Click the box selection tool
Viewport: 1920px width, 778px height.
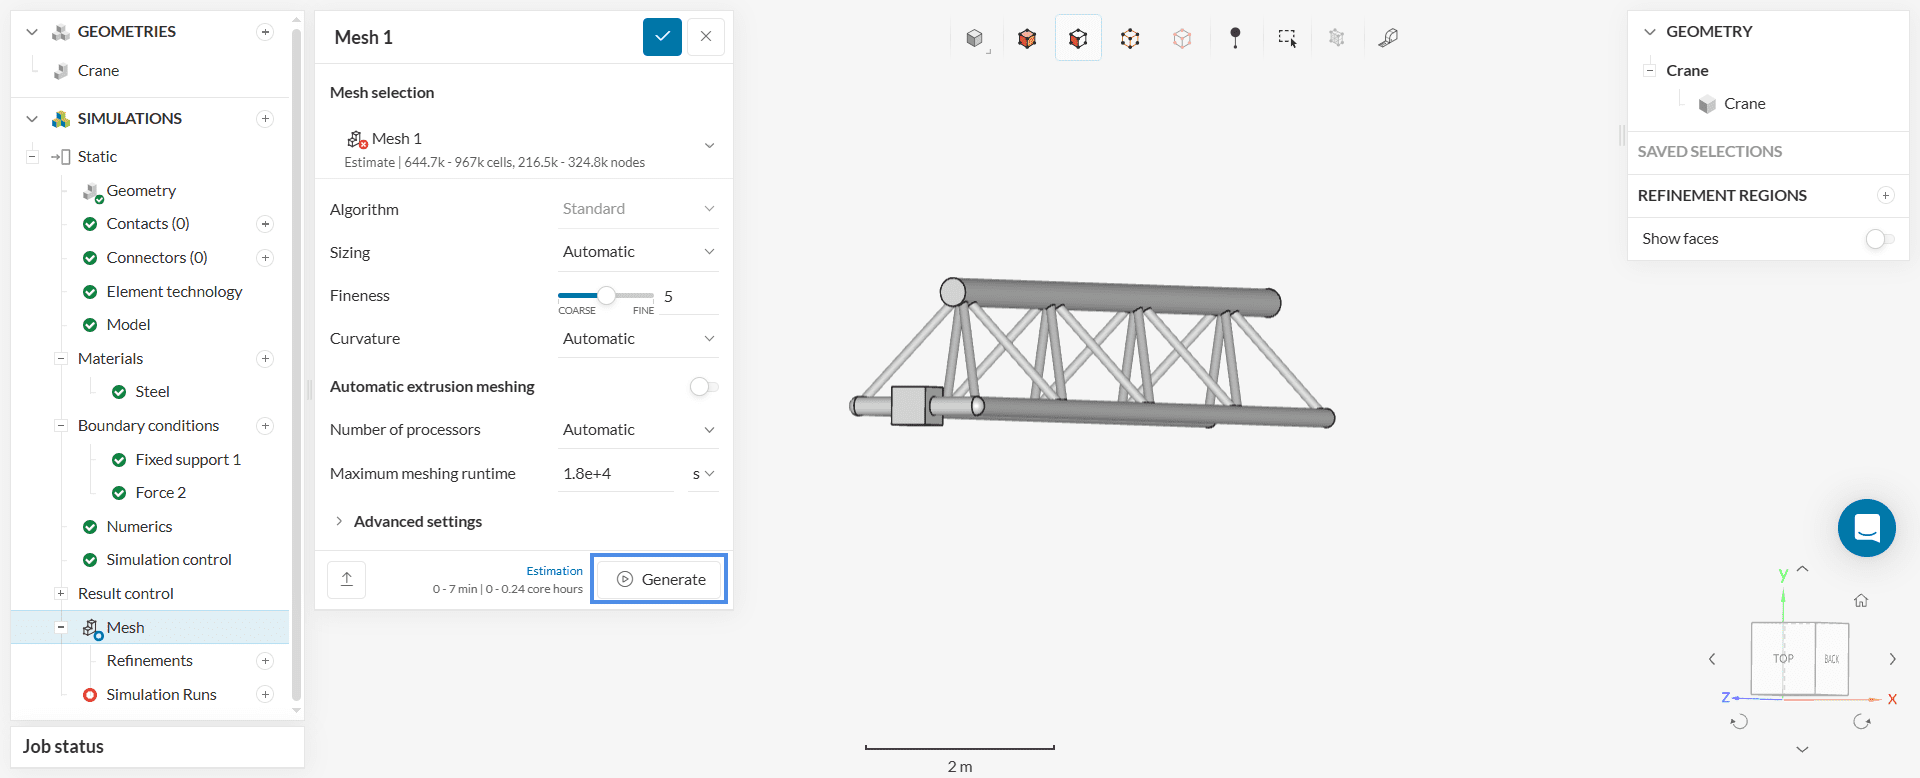click(x=1287, y=38)
